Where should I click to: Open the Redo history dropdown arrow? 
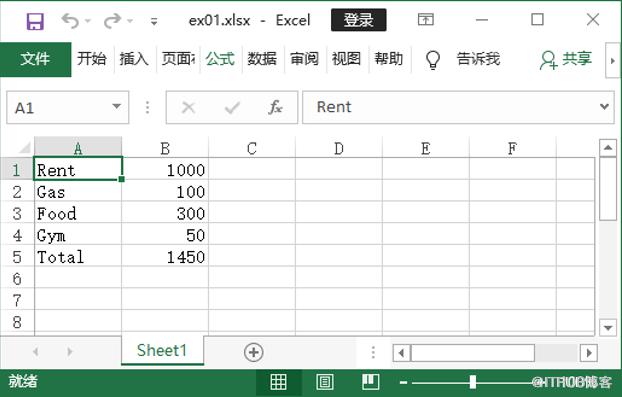click(130, 21)
